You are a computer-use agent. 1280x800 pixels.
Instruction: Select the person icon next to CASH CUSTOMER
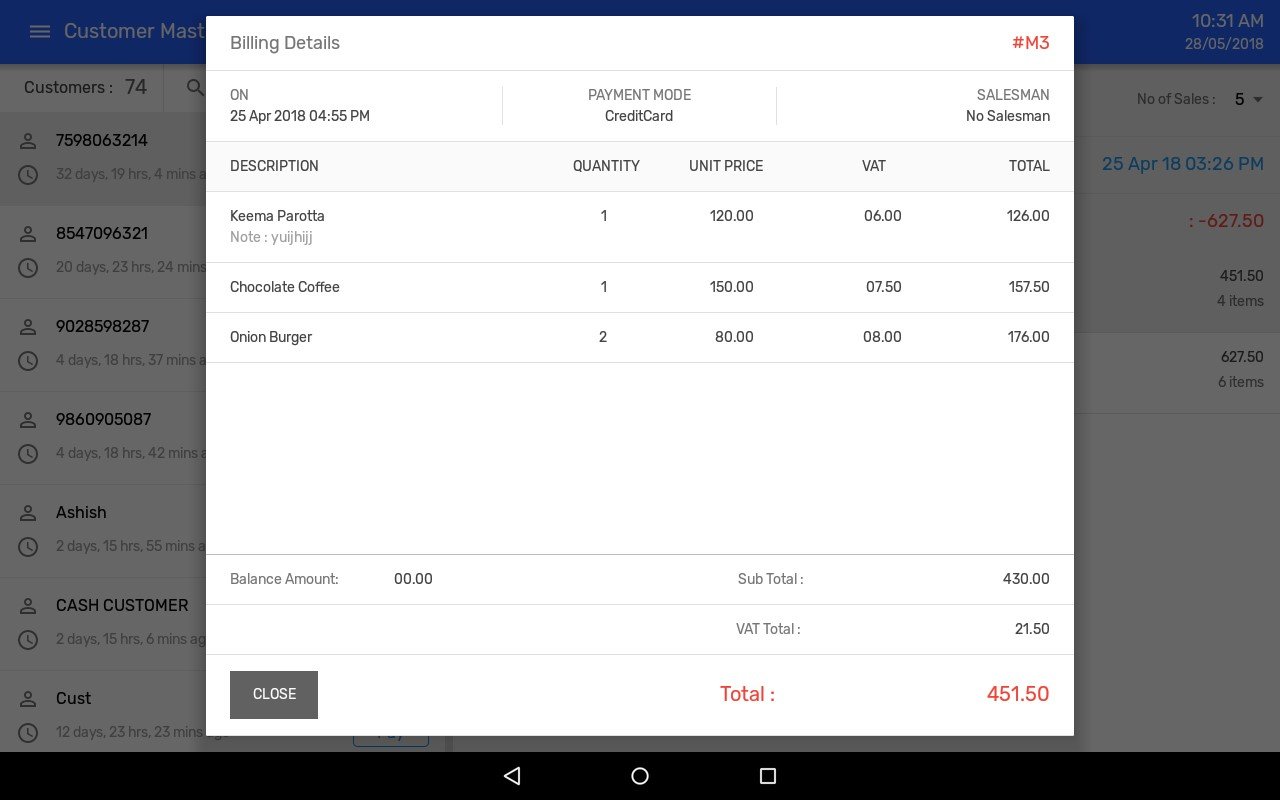28,605
